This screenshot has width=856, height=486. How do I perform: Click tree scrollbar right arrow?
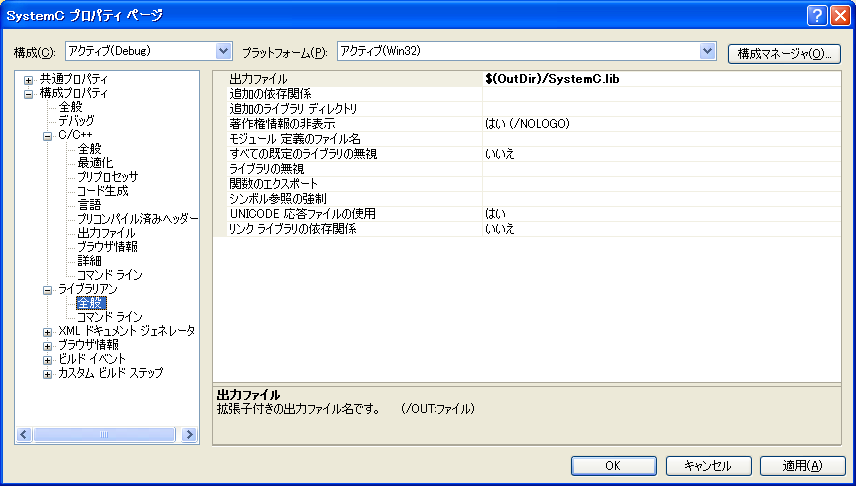(x=189, y=435)
